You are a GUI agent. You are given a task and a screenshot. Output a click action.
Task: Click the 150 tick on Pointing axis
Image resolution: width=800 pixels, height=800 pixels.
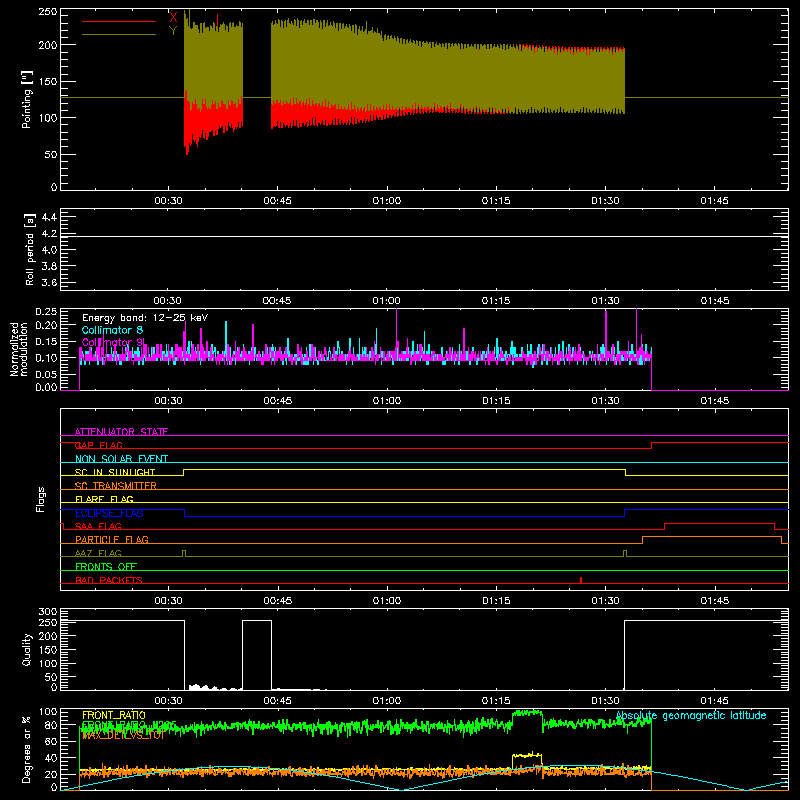click(x=49, y=81)
